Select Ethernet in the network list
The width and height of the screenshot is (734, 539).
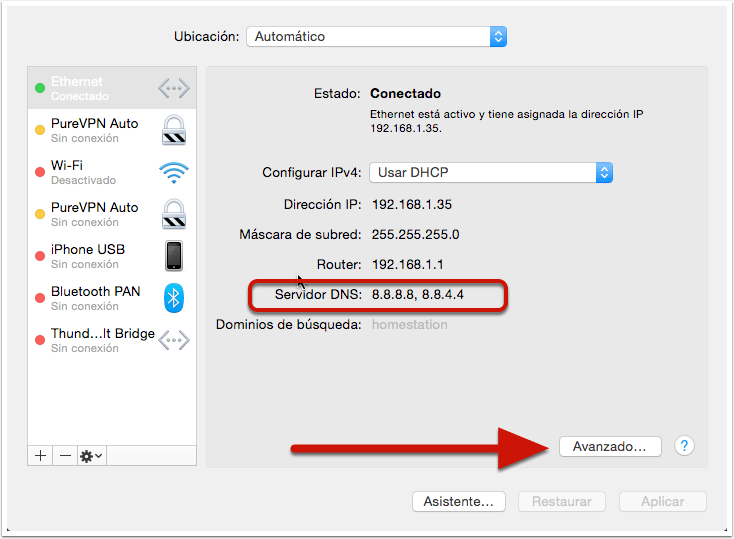90,89
